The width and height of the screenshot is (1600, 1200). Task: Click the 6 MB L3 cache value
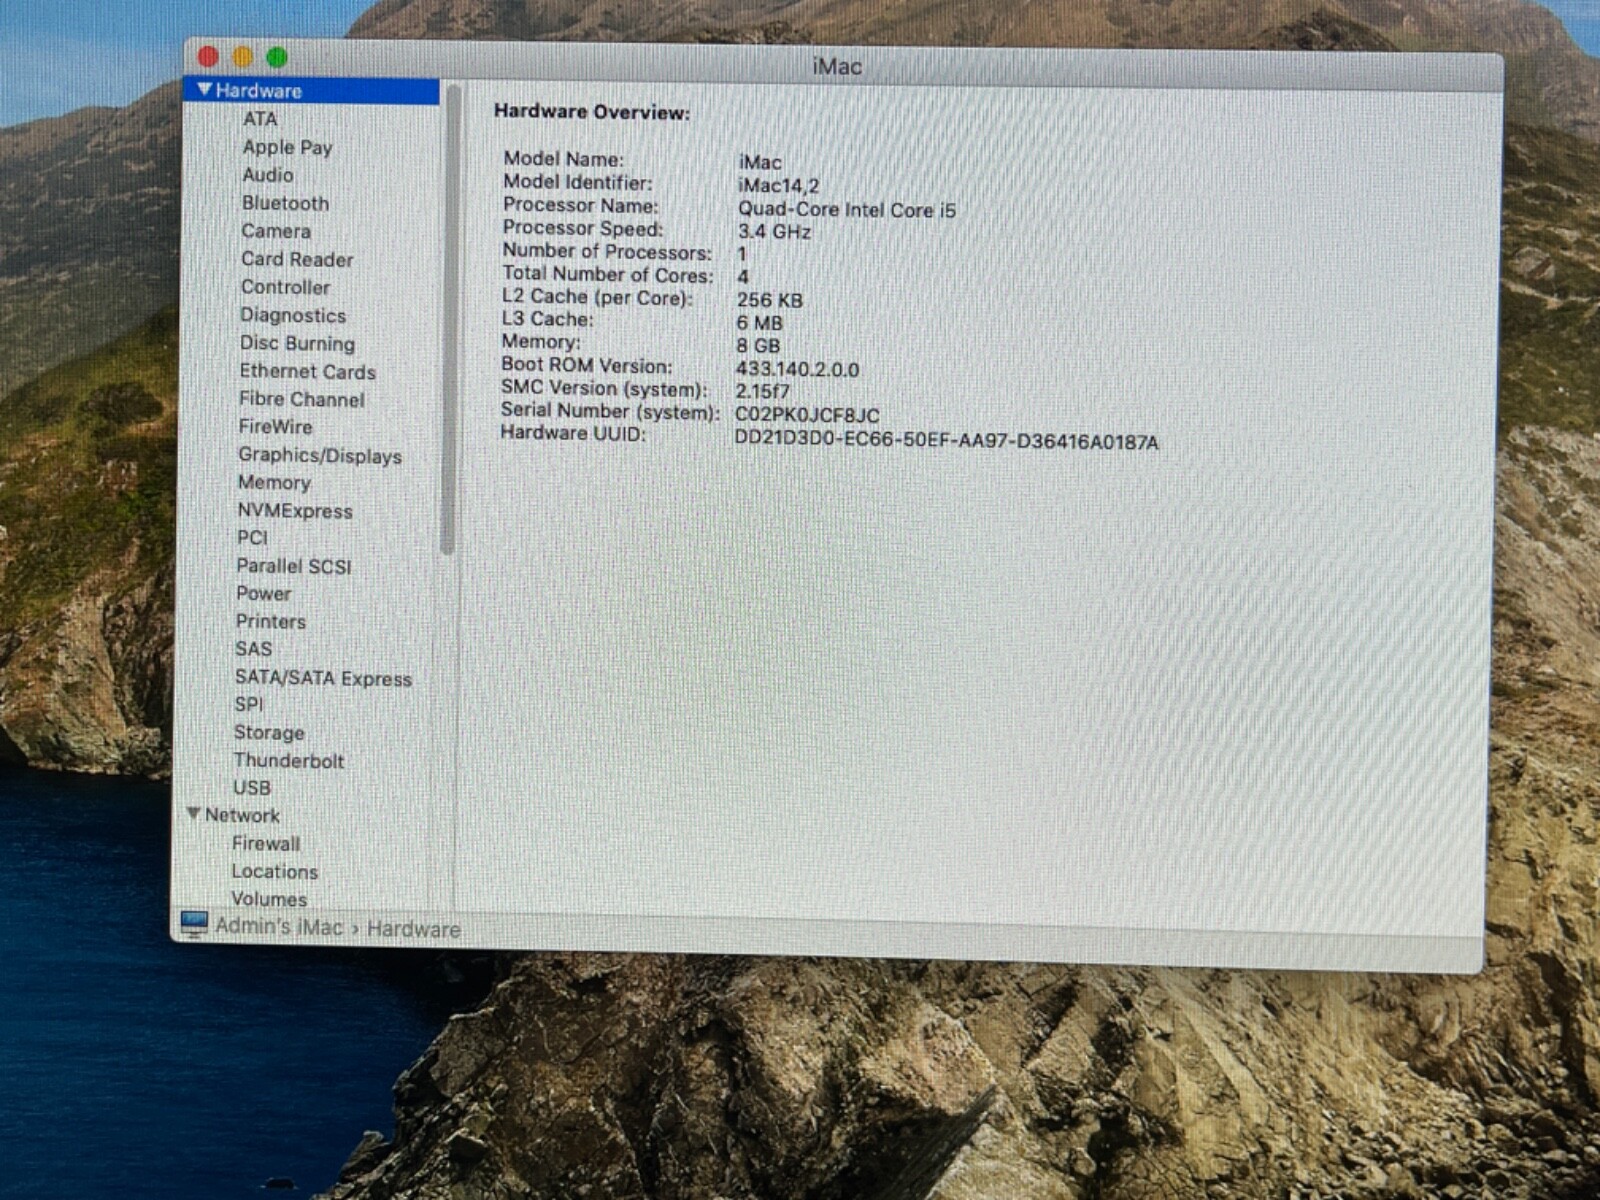pyautogui.click(x=759, y=323)
